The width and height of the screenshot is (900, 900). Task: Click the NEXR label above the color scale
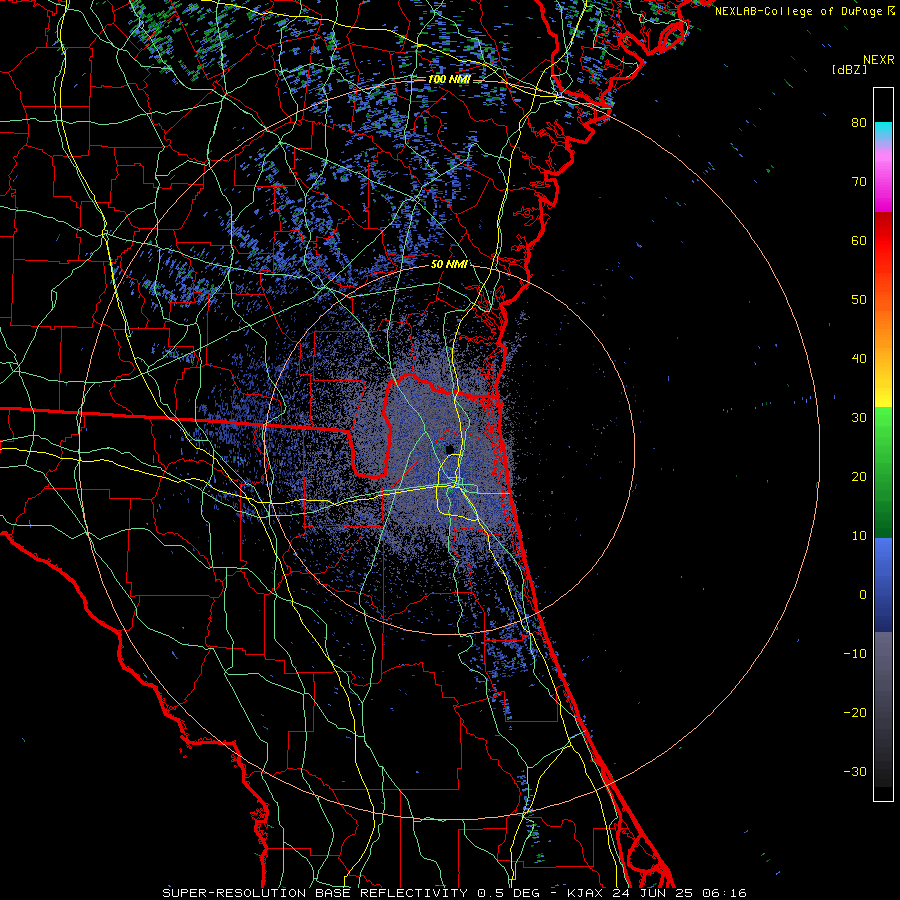pos(878,60)
